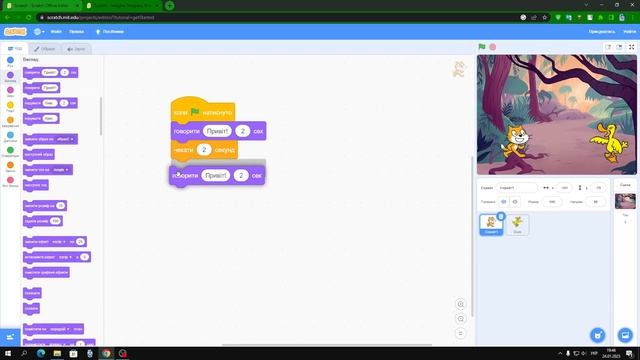Image resolution: width=640 pixels, height=360 pixels.
Task: Click the sprite direction field
Action: [596, 202]
